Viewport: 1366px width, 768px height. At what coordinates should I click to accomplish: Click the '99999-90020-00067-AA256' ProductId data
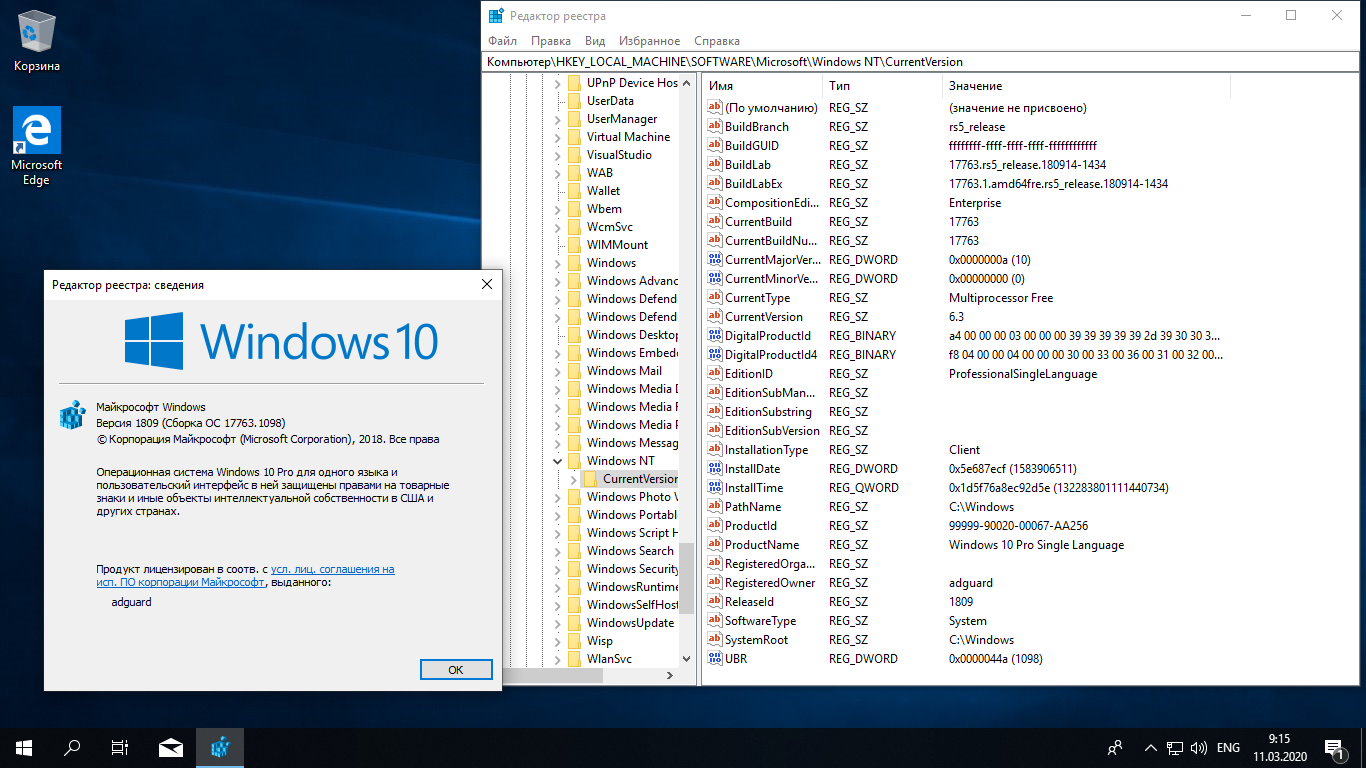(x=1018, y=526)
